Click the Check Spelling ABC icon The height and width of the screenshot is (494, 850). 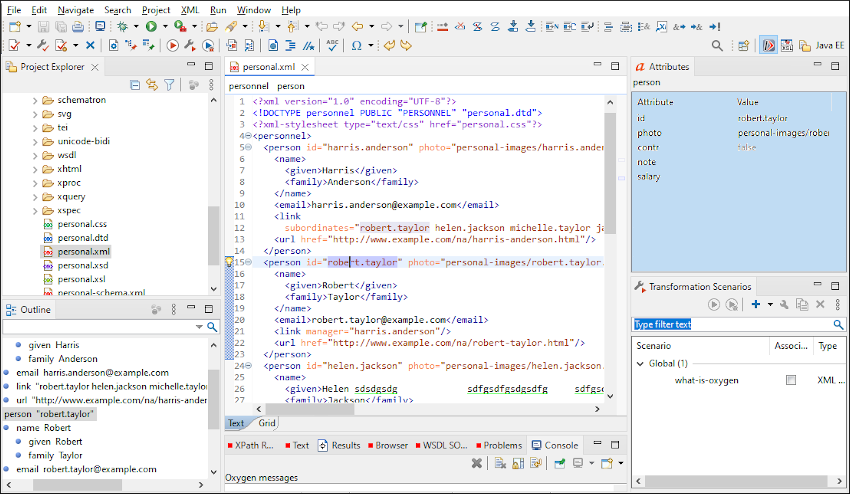pyautogui.click(x=332, y=45)
